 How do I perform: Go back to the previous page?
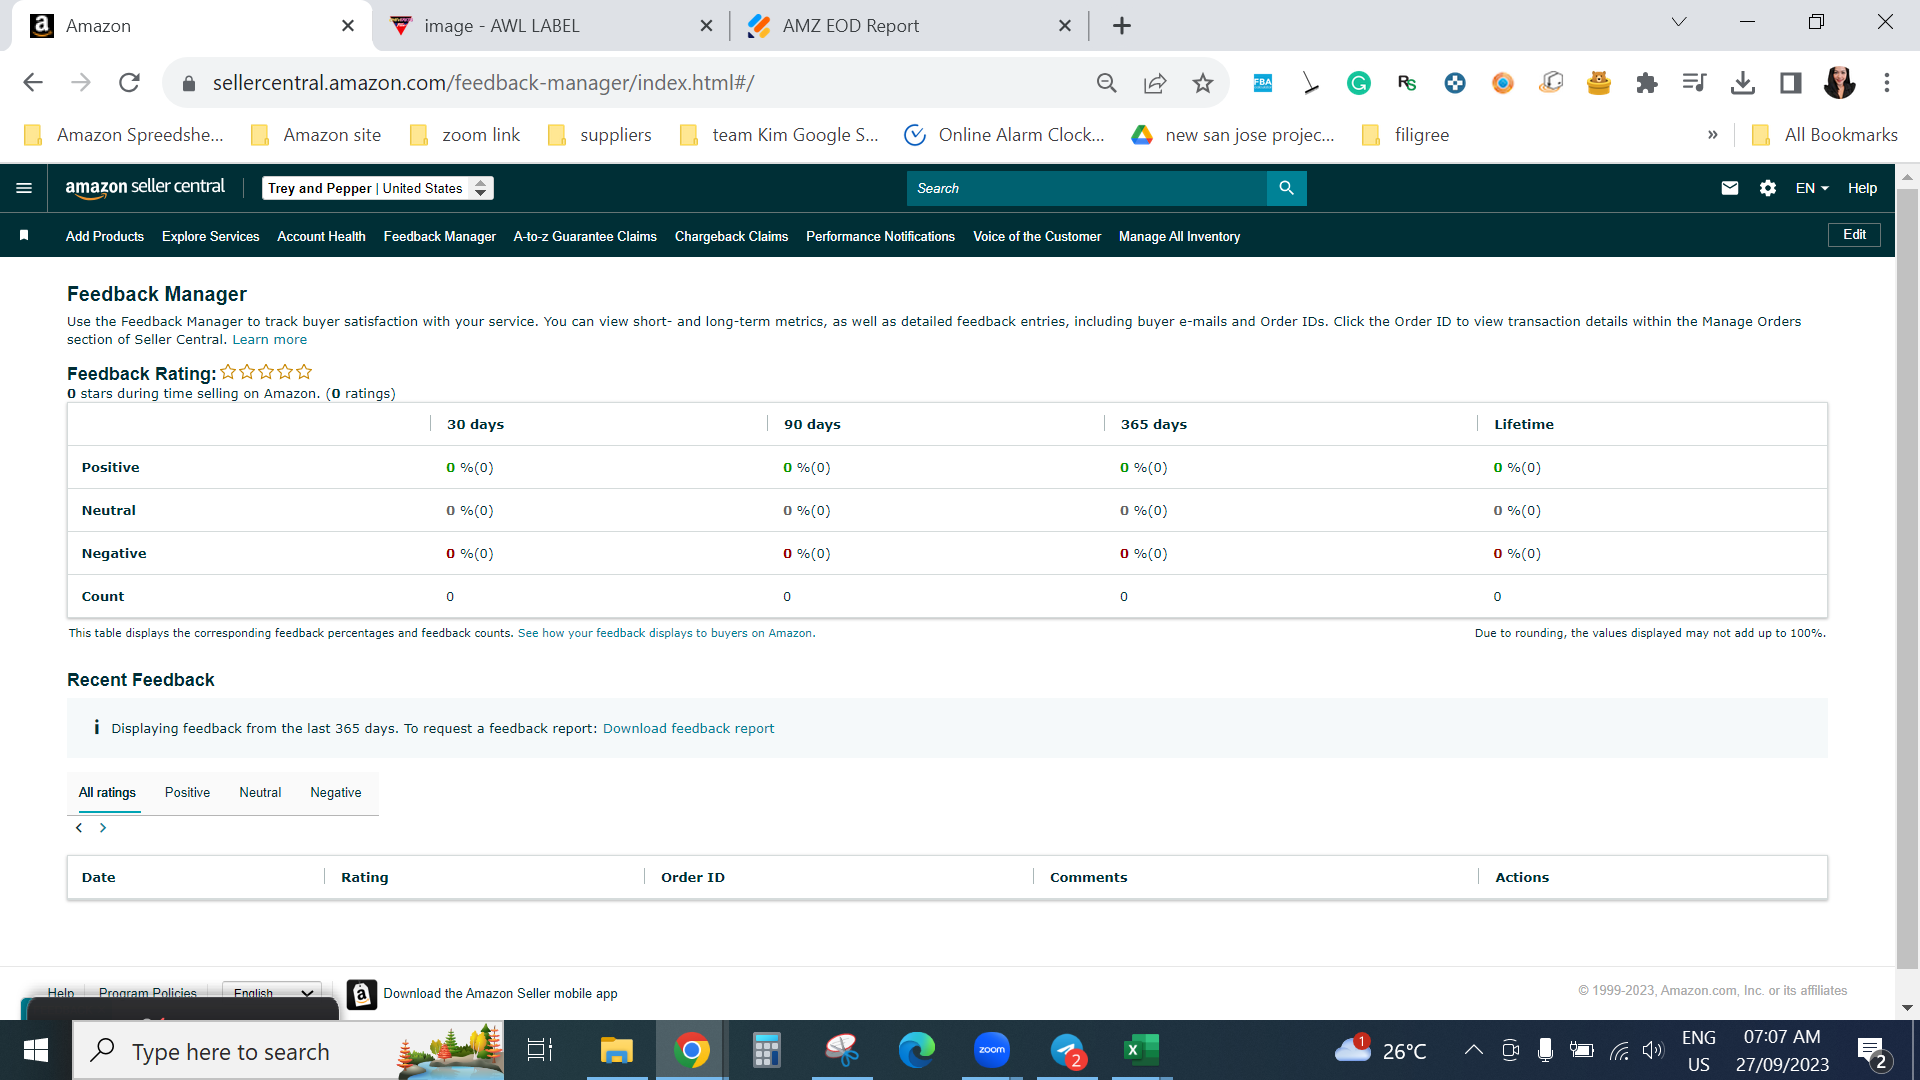tap(33, 83)
